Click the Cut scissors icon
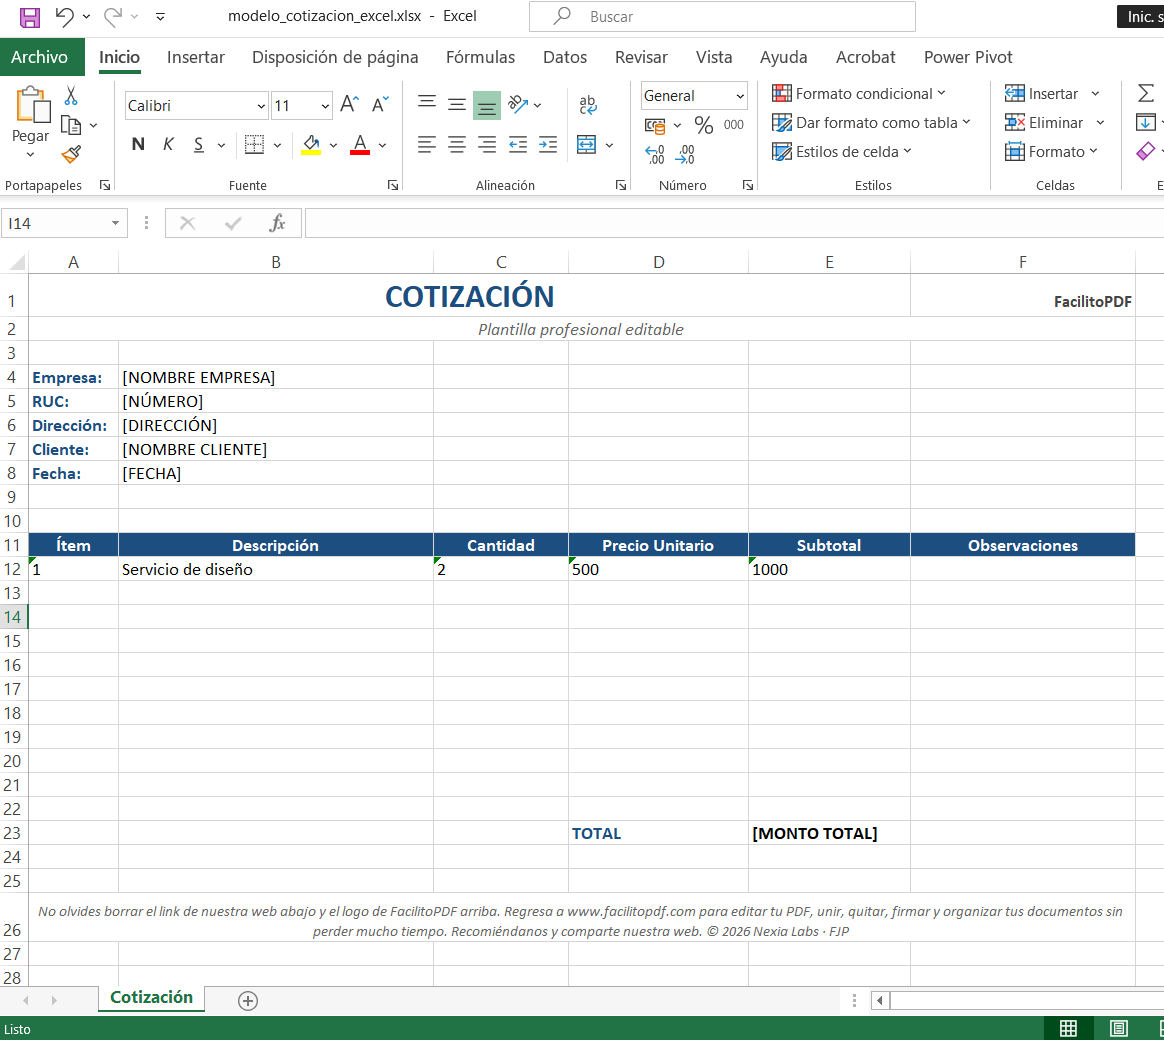Image resolution: width=1164 pixels, height=1040 pixels. (x=71, y=95)
